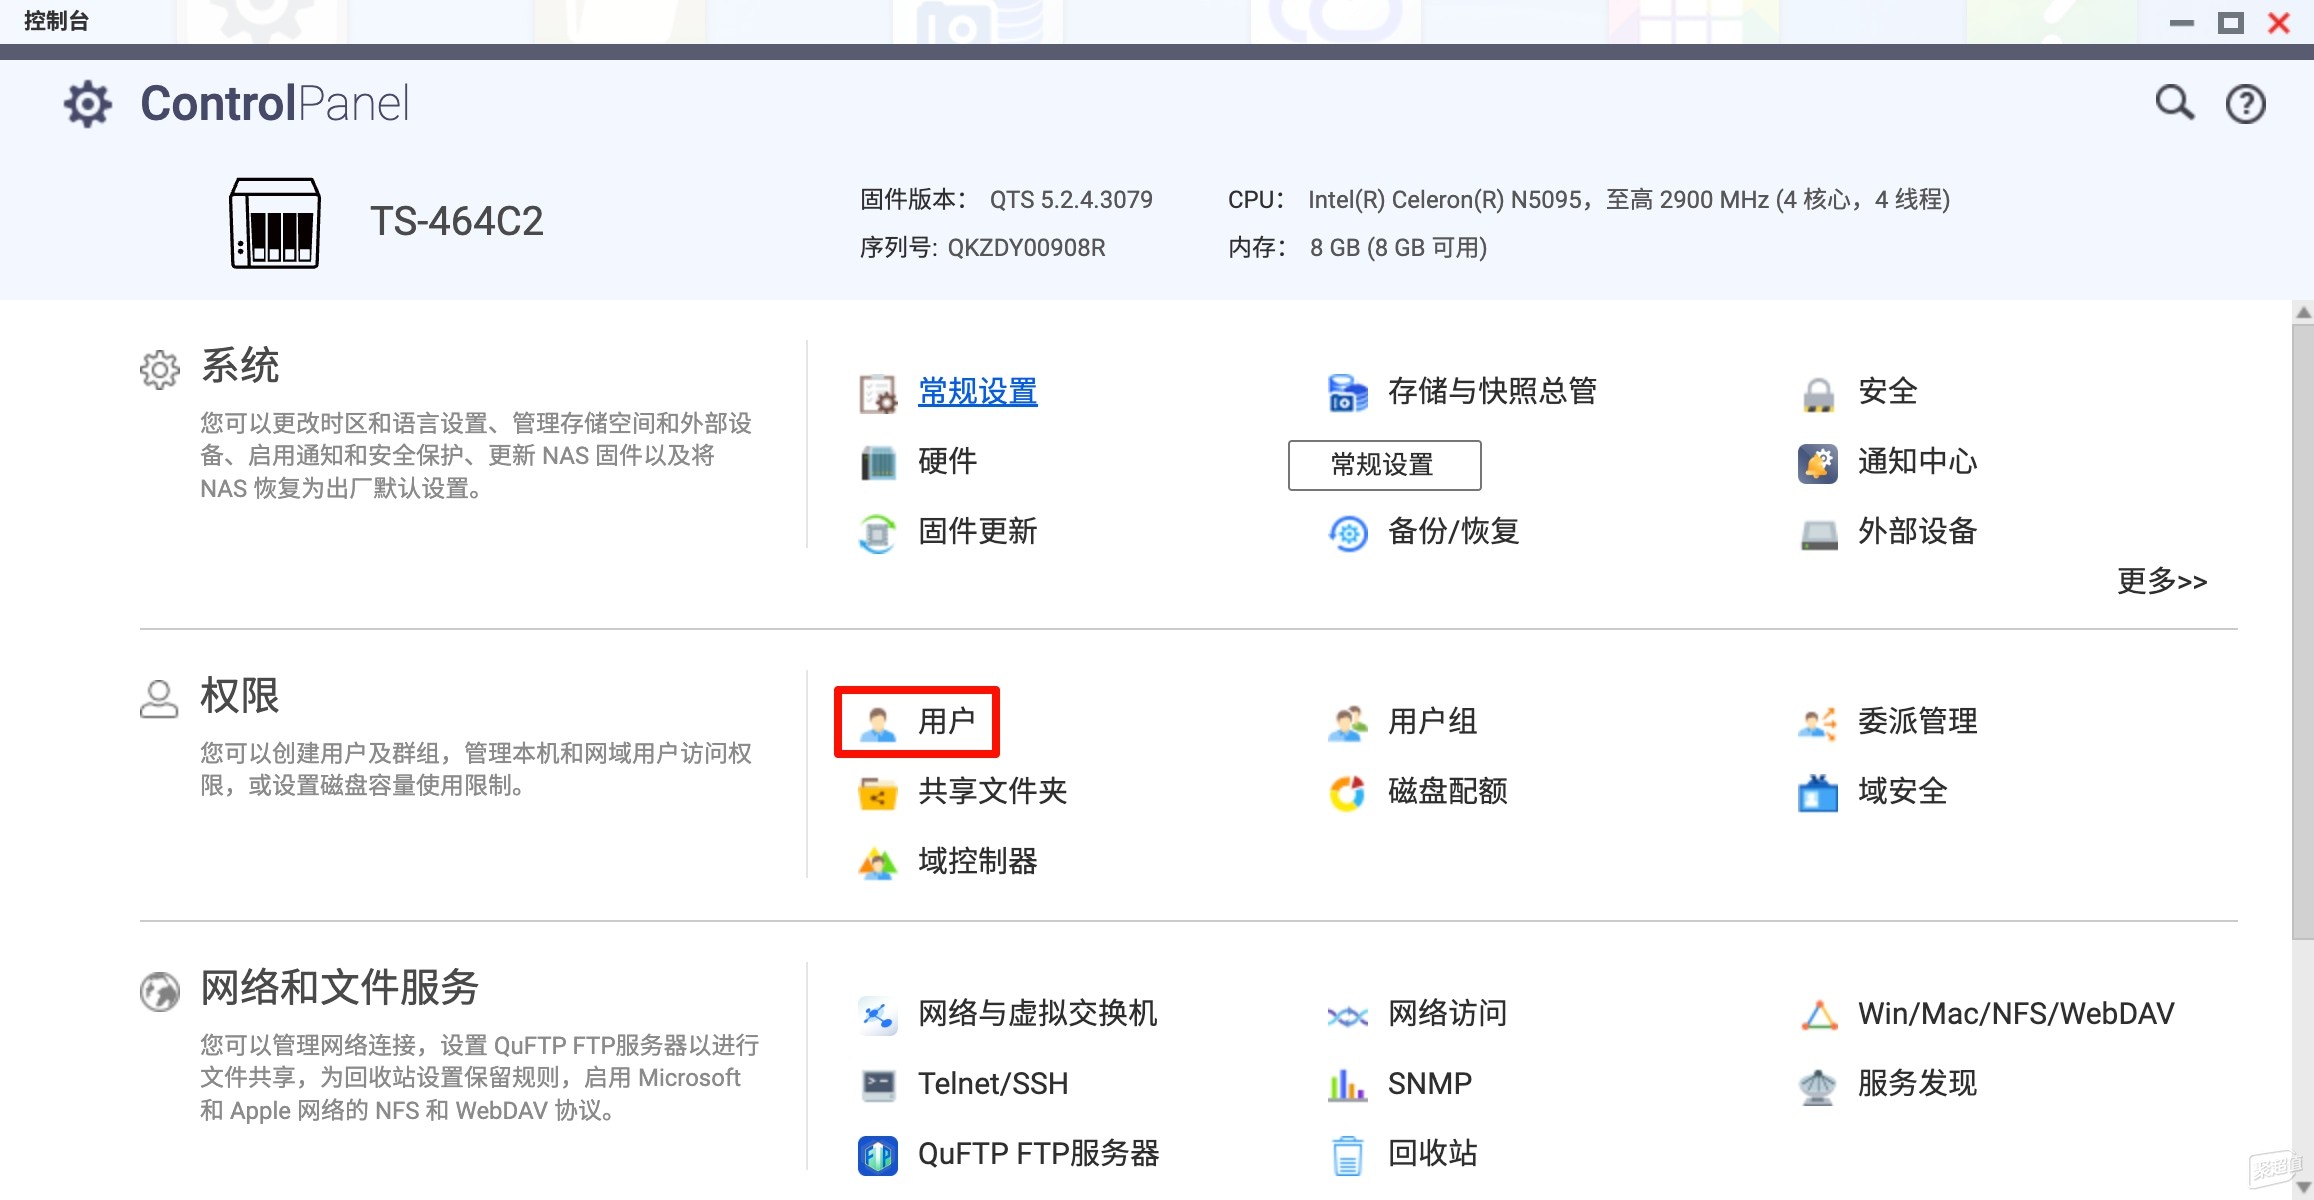Select the 磁盘配额 label
The image size is (2314, 1200).
pyautogui.click(x=1447, y=791)
